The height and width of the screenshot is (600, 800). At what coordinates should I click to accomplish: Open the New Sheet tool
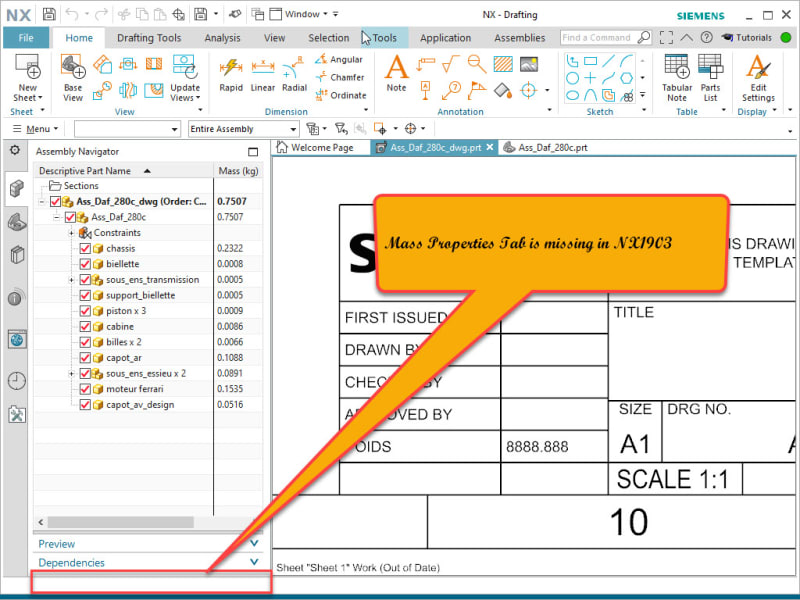(28, 78)
